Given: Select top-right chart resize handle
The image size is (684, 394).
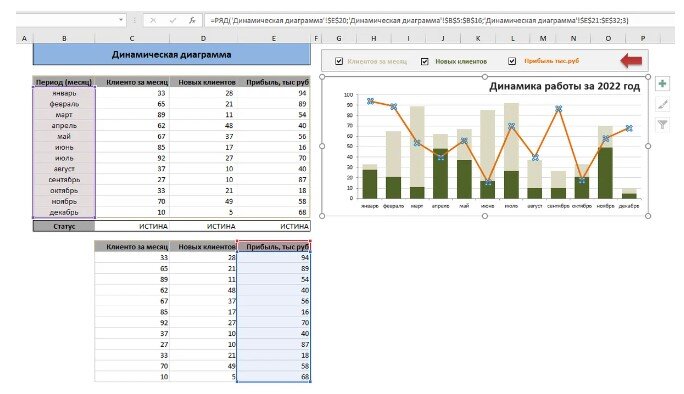Looking at the screenshot, I should tap(648, 77).
